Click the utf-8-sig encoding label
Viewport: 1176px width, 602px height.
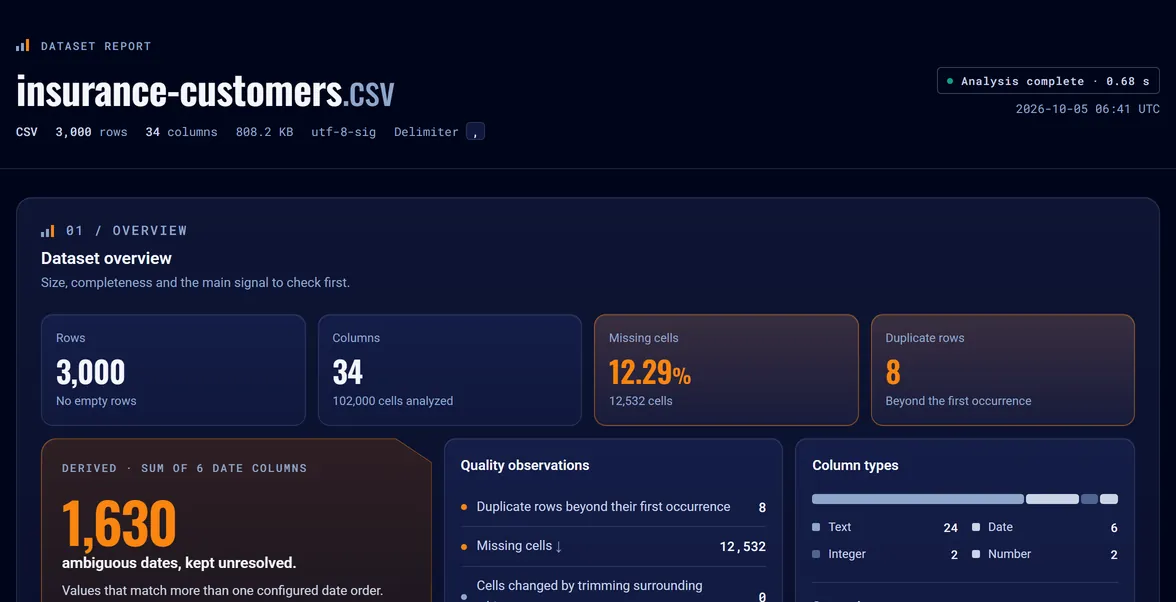344,132
